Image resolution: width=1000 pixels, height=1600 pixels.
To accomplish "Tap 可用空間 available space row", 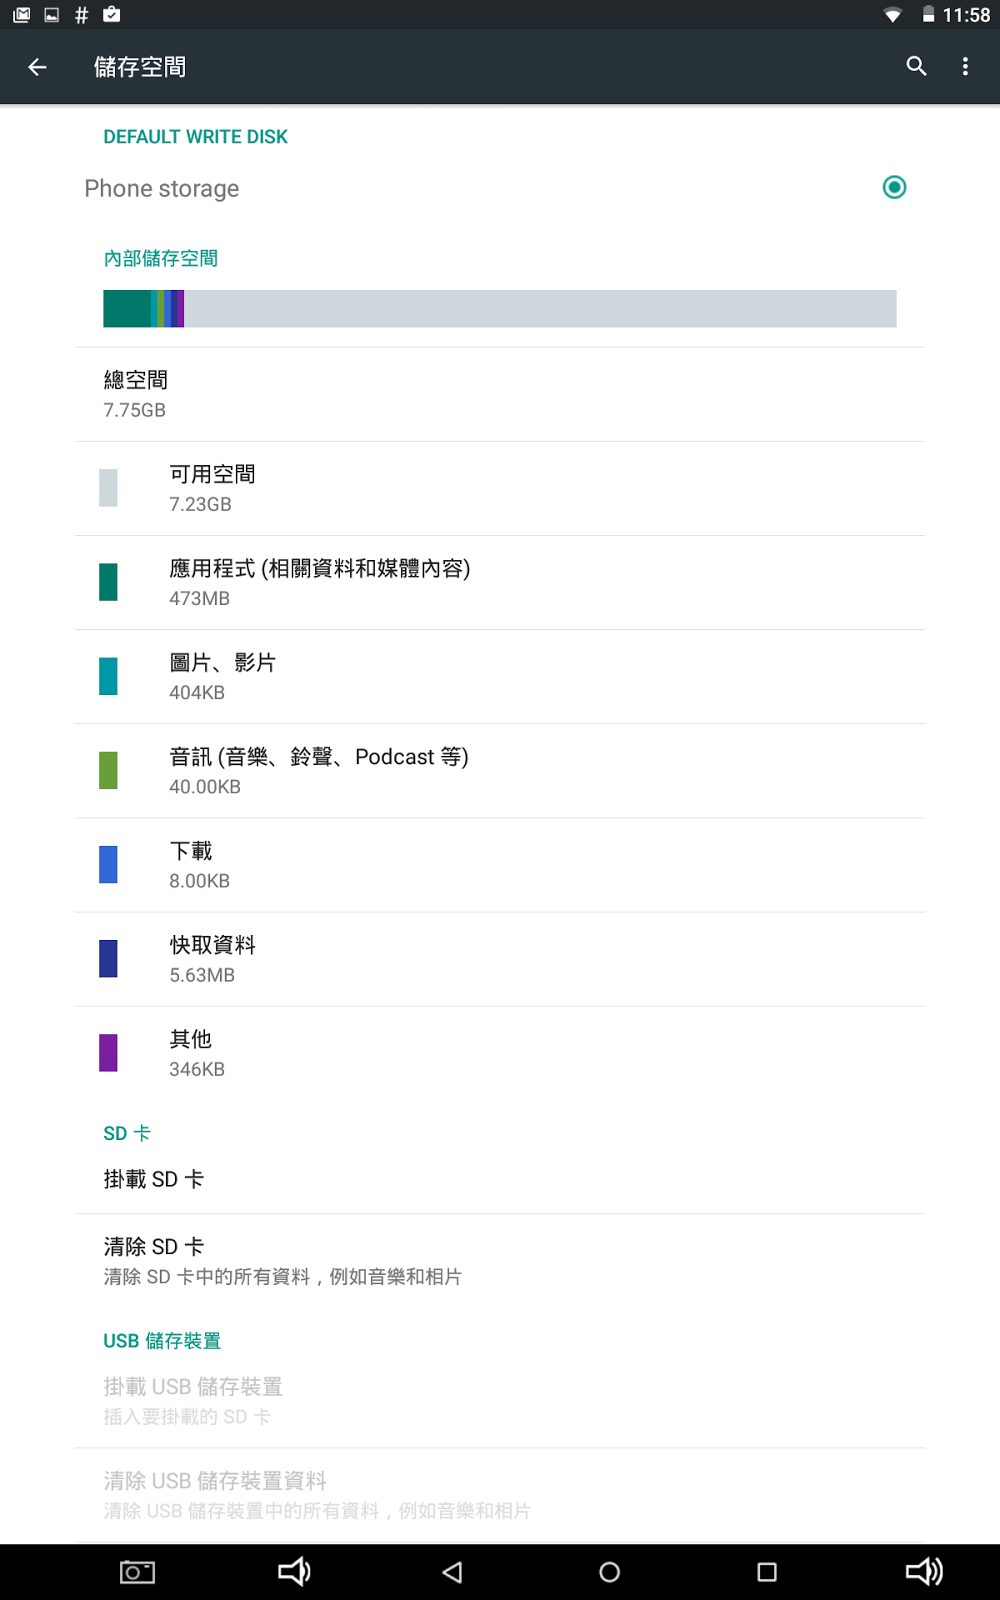I will click(500, 488).
